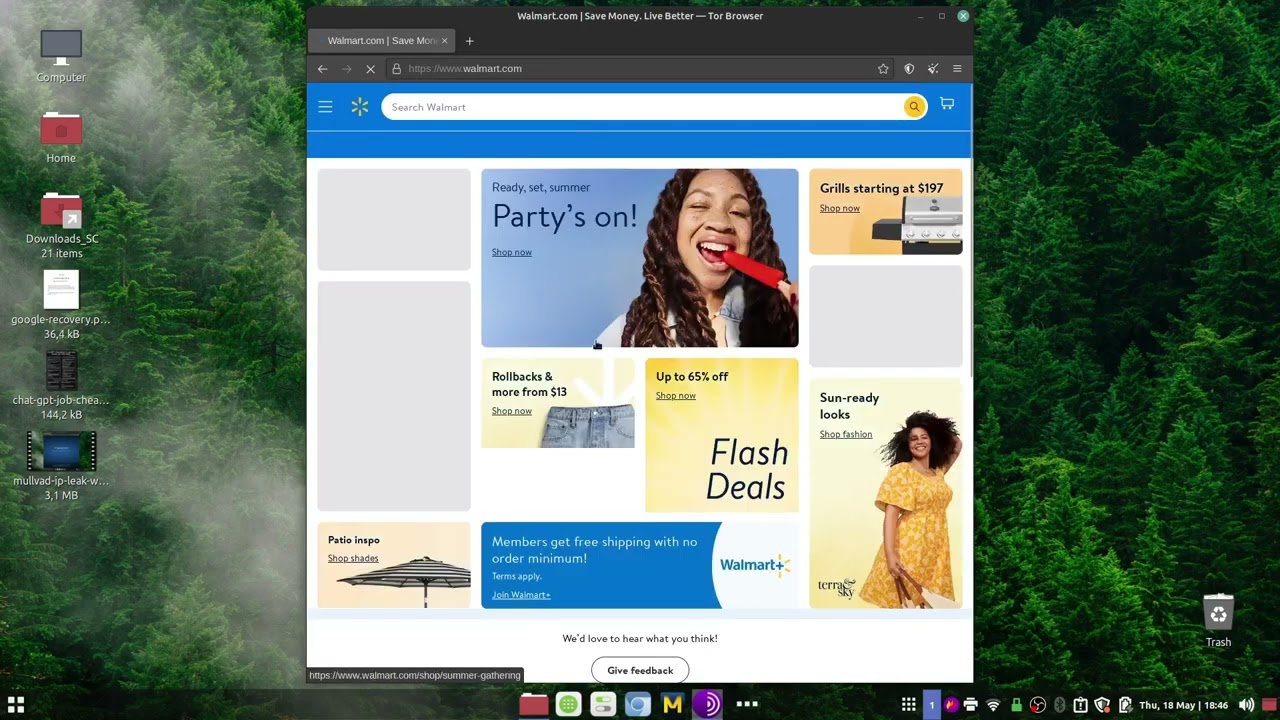Stop loading the page

coord(370,69)
